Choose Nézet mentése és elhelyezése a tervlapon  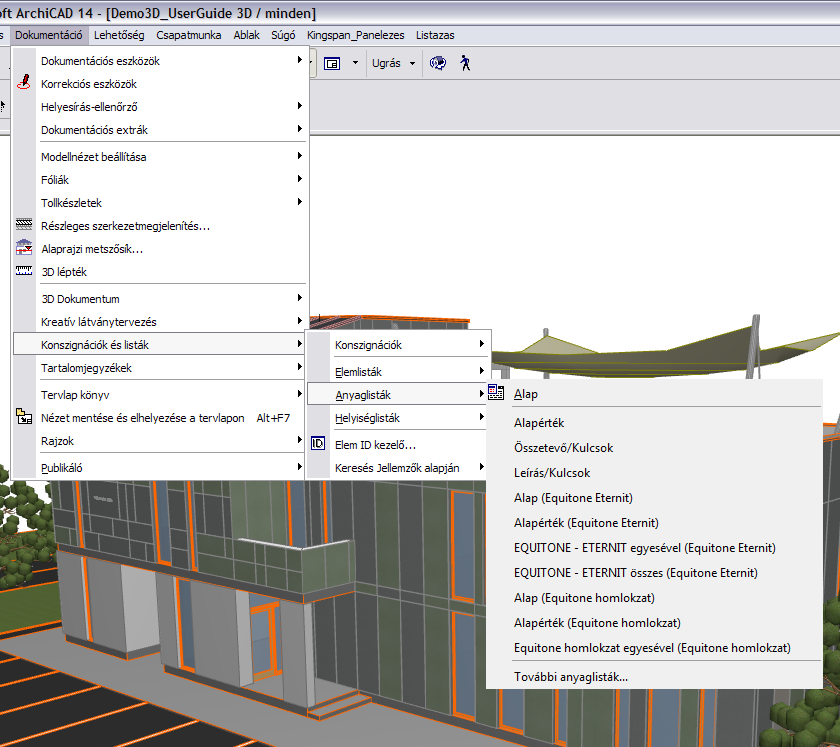pyautogui.click(x=159, y=418)
